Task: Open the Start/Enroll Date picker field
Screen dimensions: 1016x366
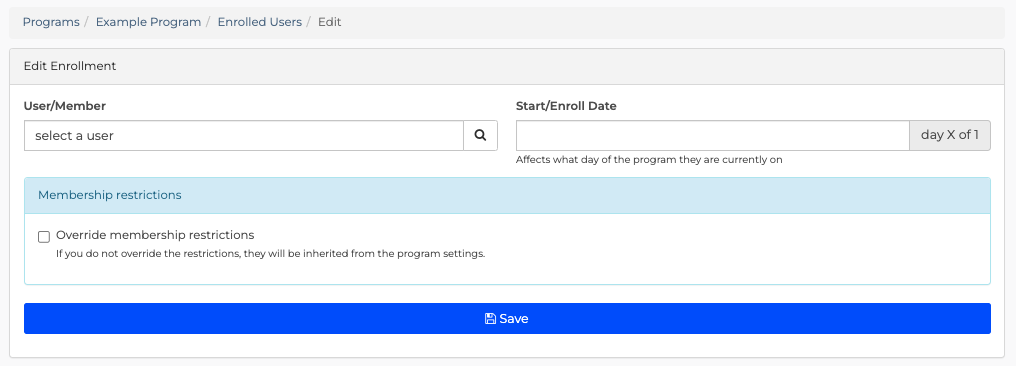Action: [713, 135]
